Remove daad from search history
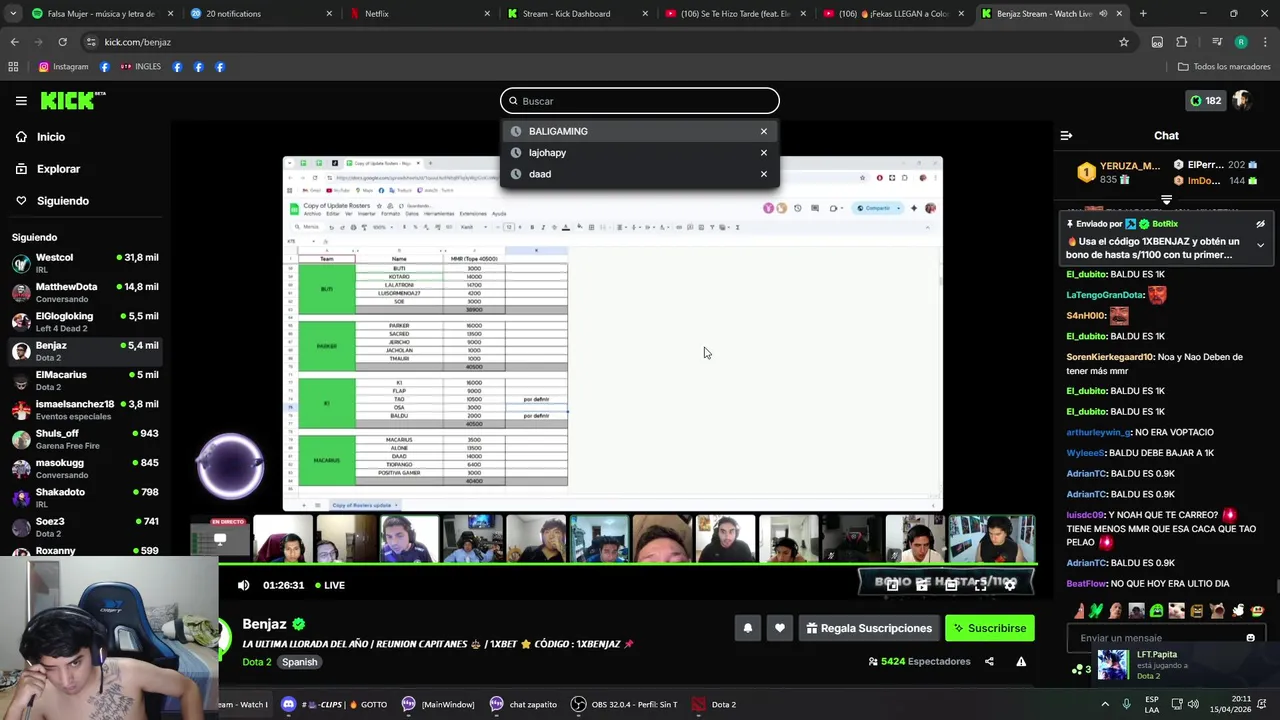 coord(764,174)
